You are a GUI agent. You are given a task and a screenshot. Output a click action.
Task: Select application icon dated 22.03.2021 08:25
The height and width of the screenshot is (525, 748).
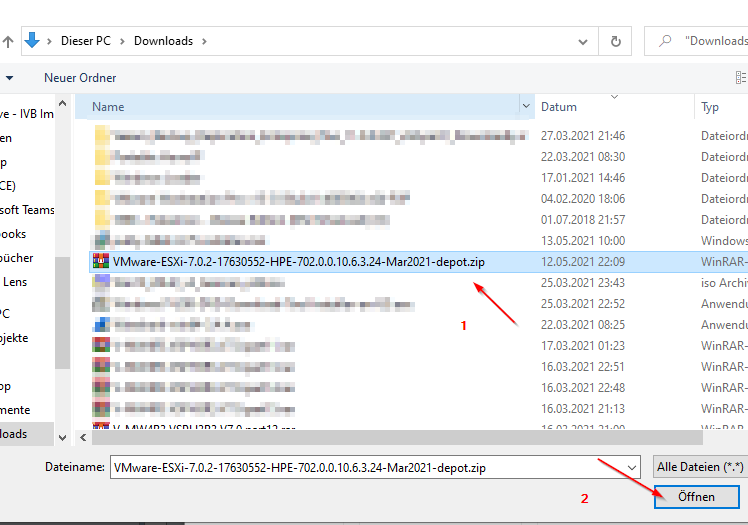tap(101, 324)
